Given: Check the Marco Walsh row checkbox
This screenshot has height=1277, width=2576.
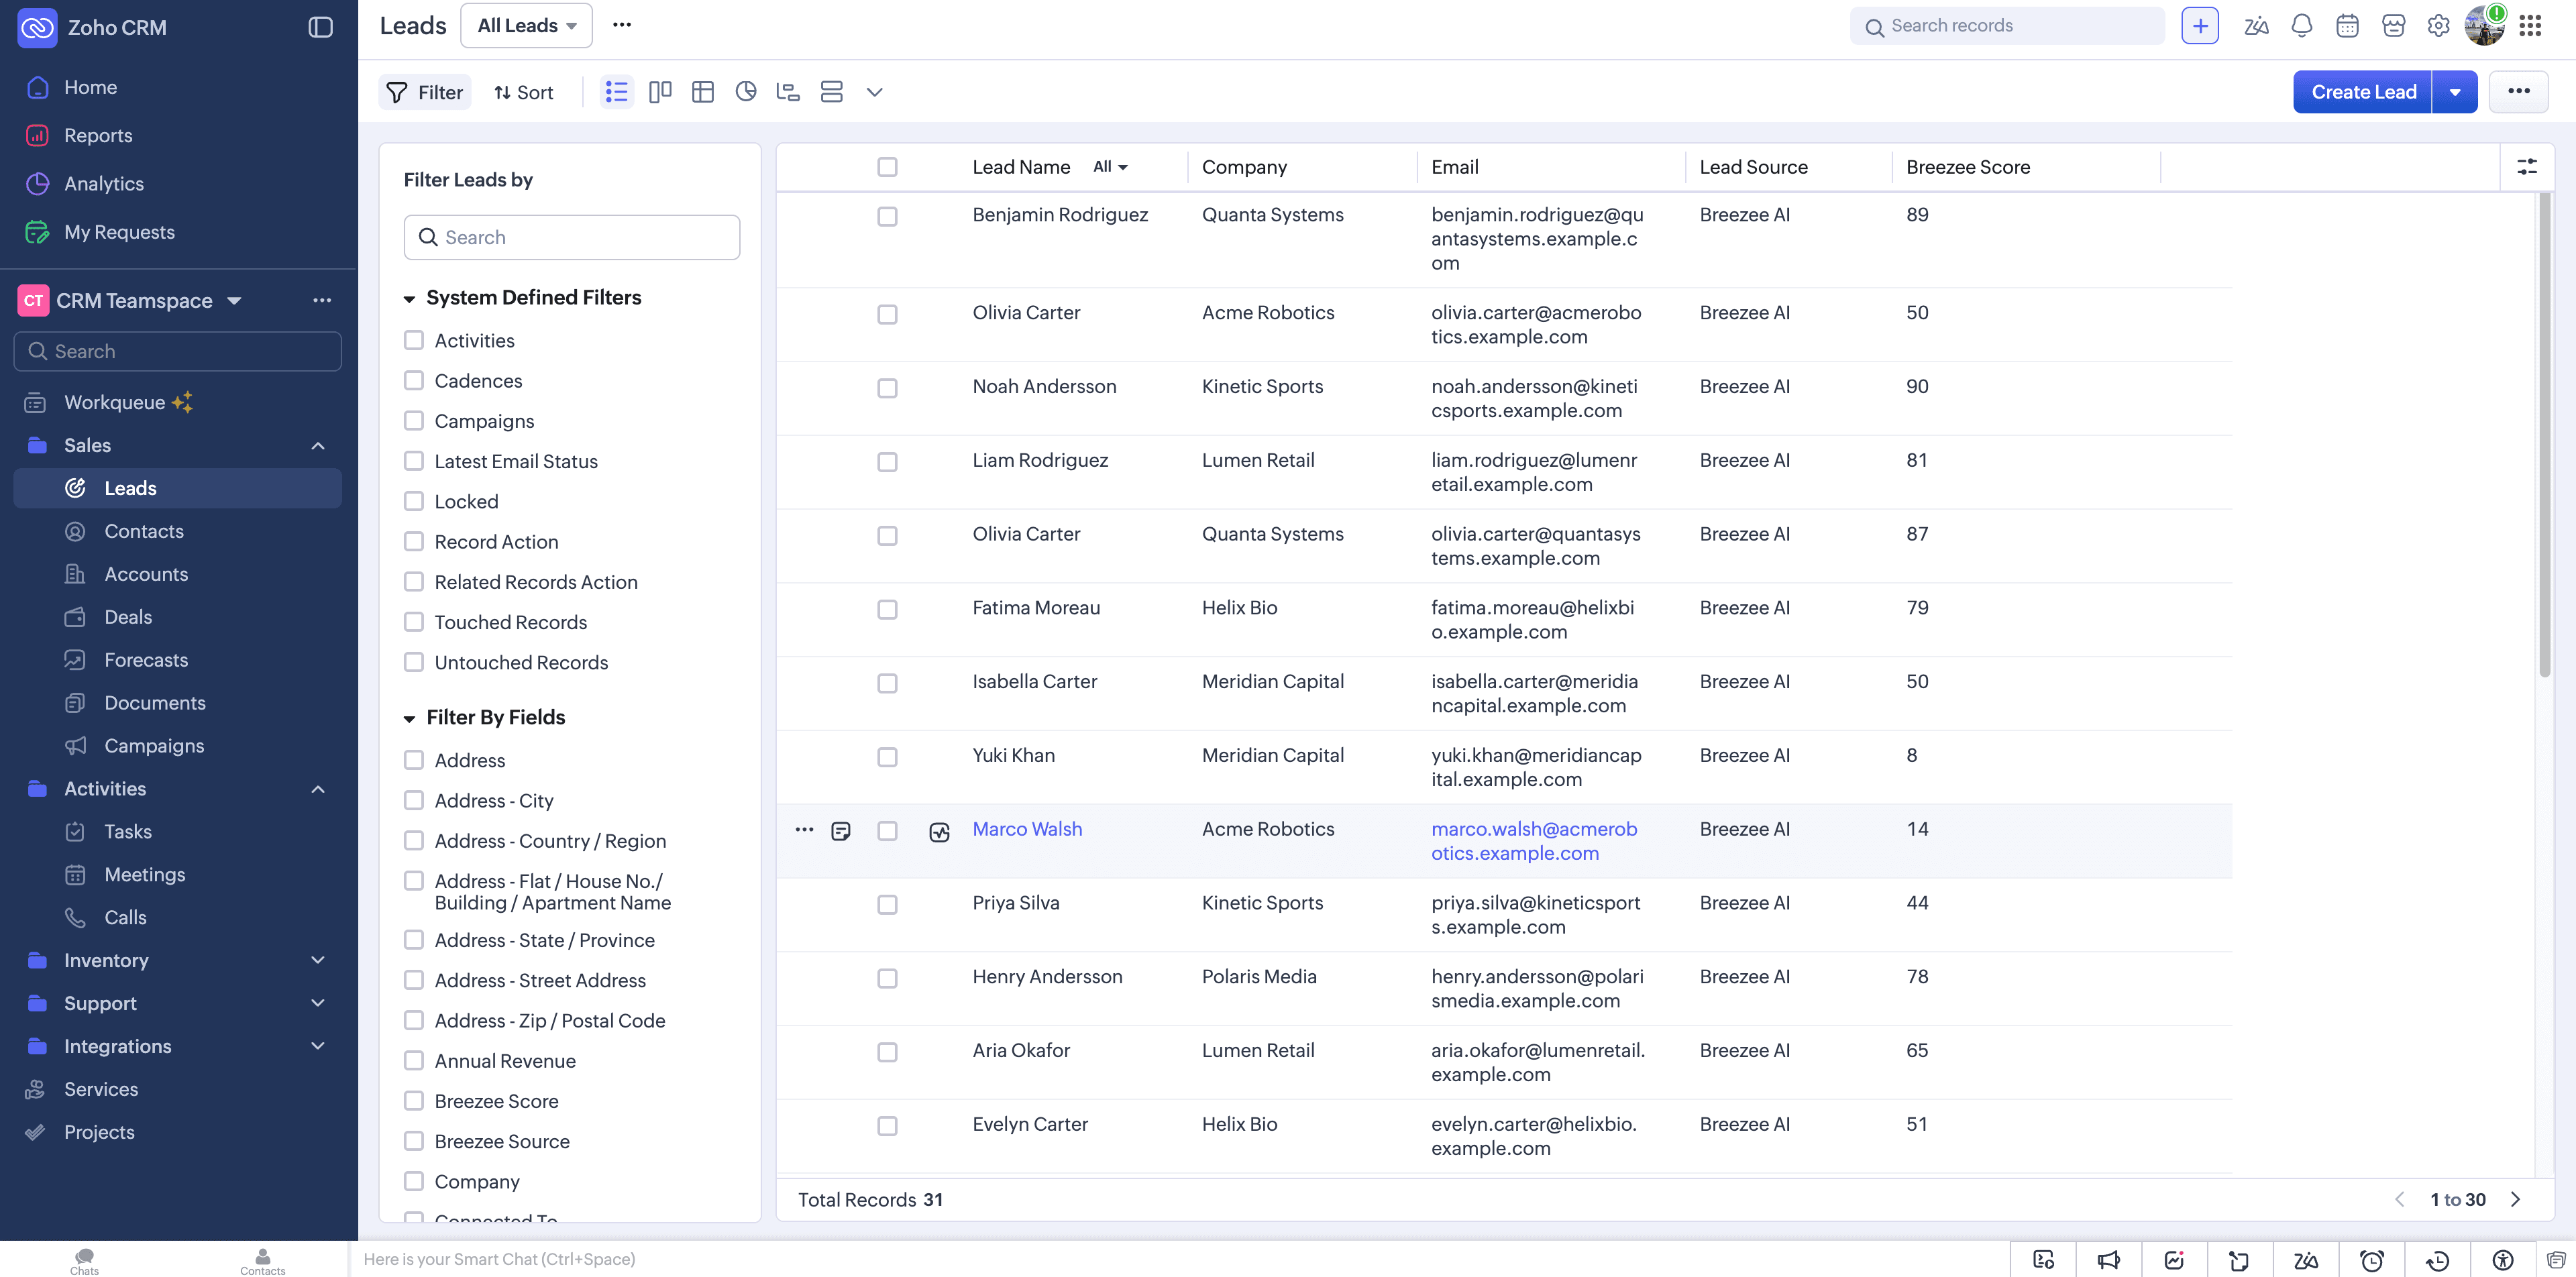Looking at the screenshot, I should tap(887, 831).
